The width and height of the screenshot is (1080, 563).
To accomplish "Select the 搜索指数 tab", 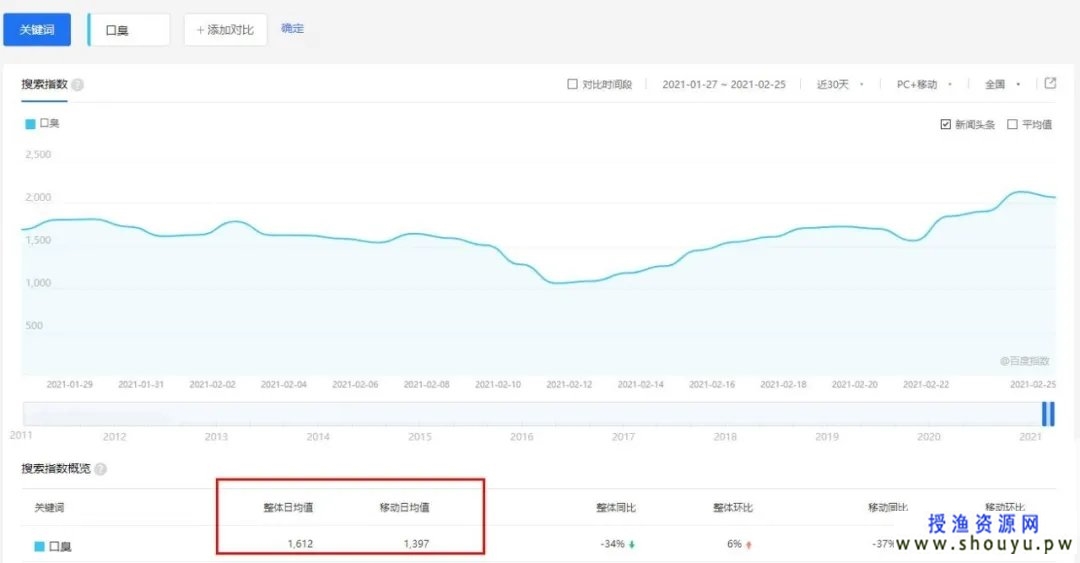I will coord(44,84).
